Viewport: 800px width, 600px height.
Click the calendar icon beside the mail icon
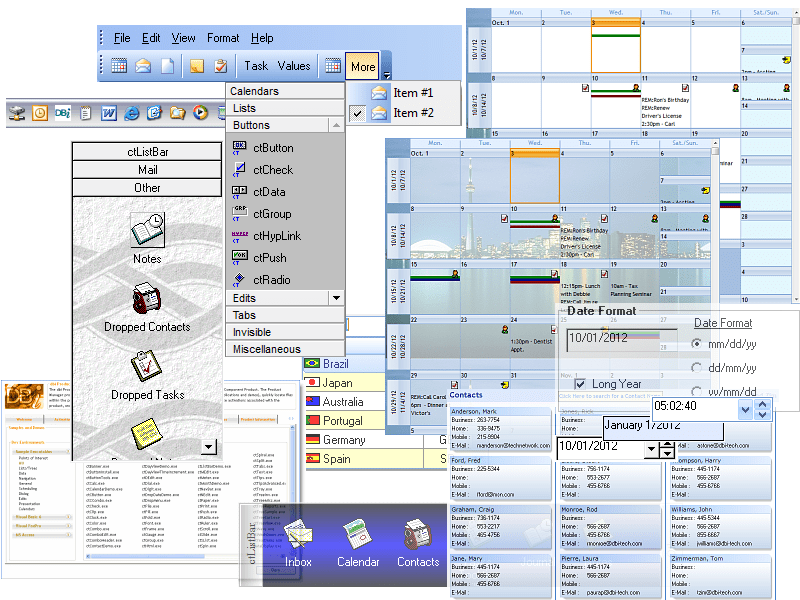(x=119, y=66)
